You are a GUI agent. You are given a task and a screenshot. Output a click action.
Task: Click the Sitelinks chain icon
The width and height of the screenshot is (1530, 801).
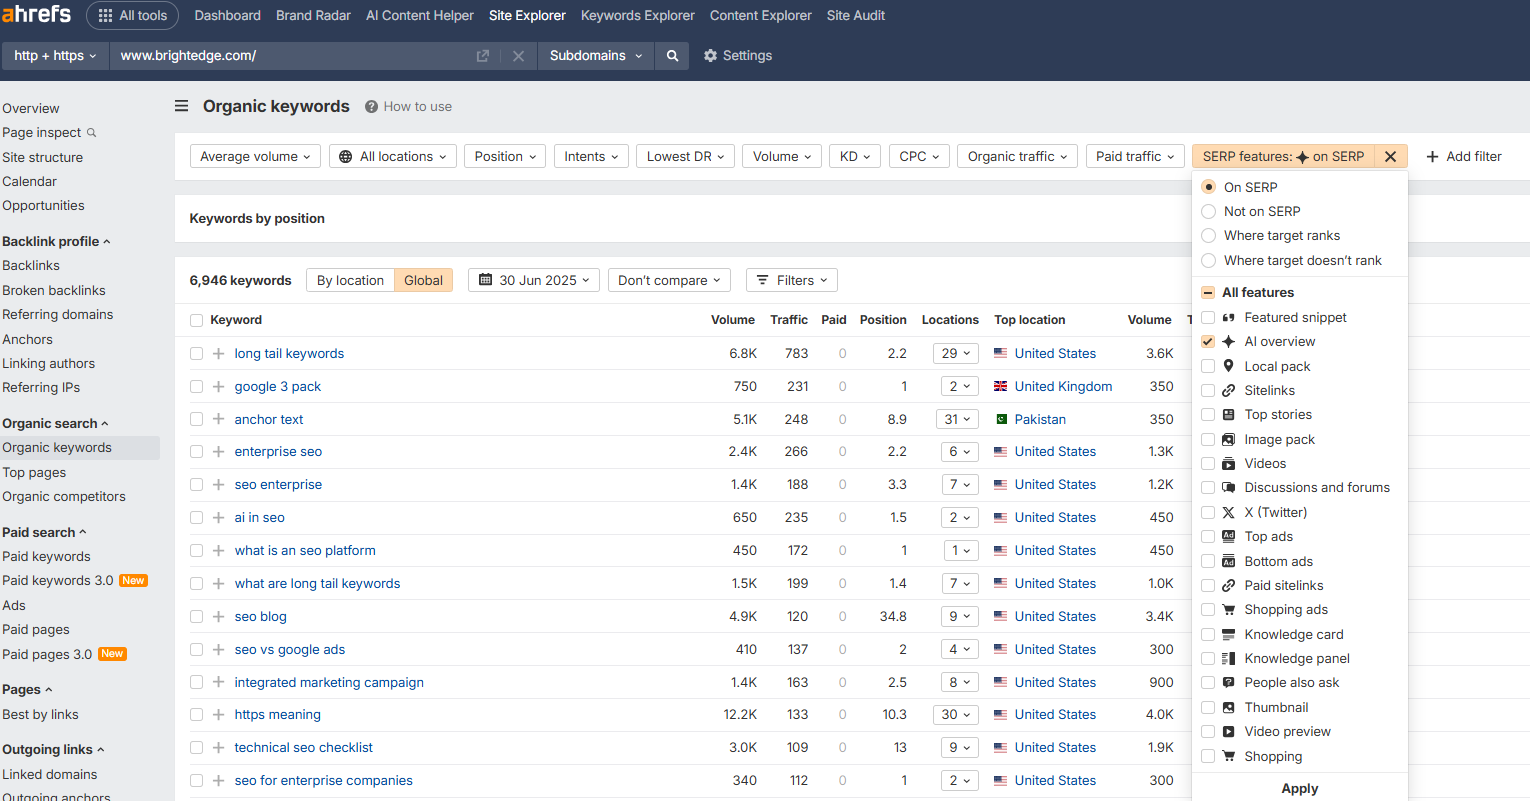coord(1229,391)
